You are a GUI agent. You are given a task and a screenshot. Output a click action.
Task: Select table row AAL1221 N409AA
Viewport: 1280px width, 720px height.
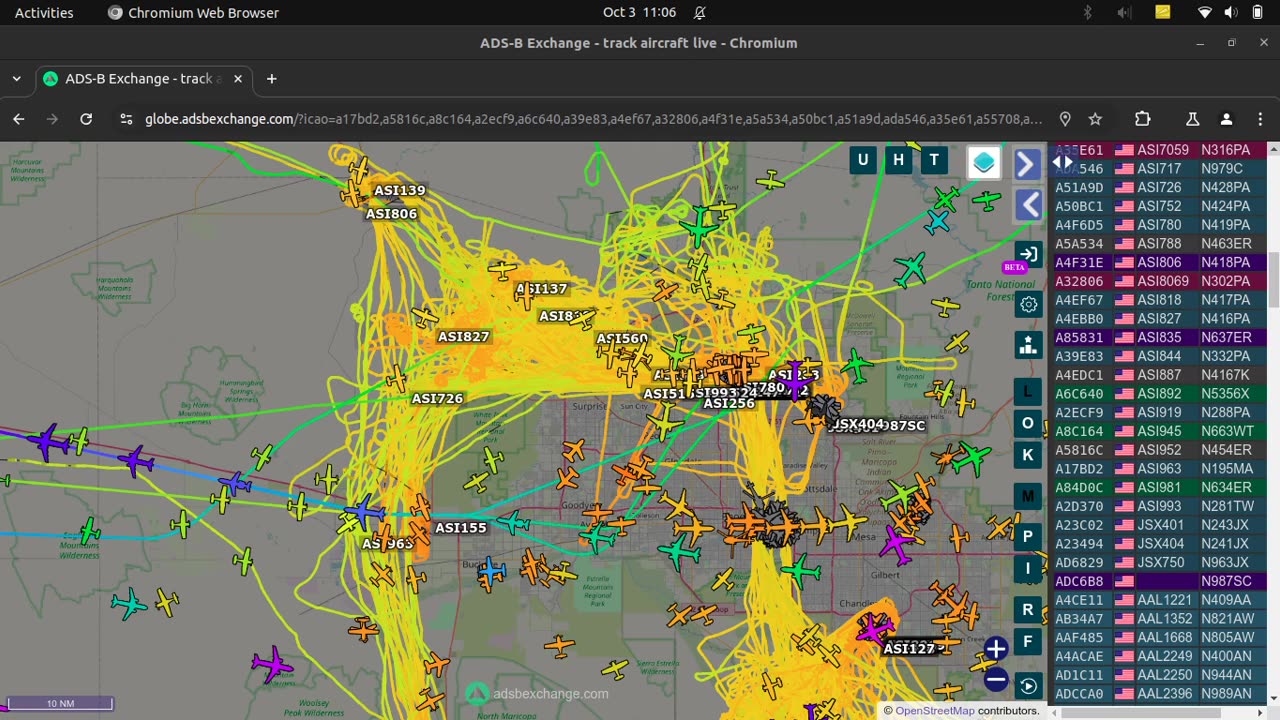tap(1160, 600)
